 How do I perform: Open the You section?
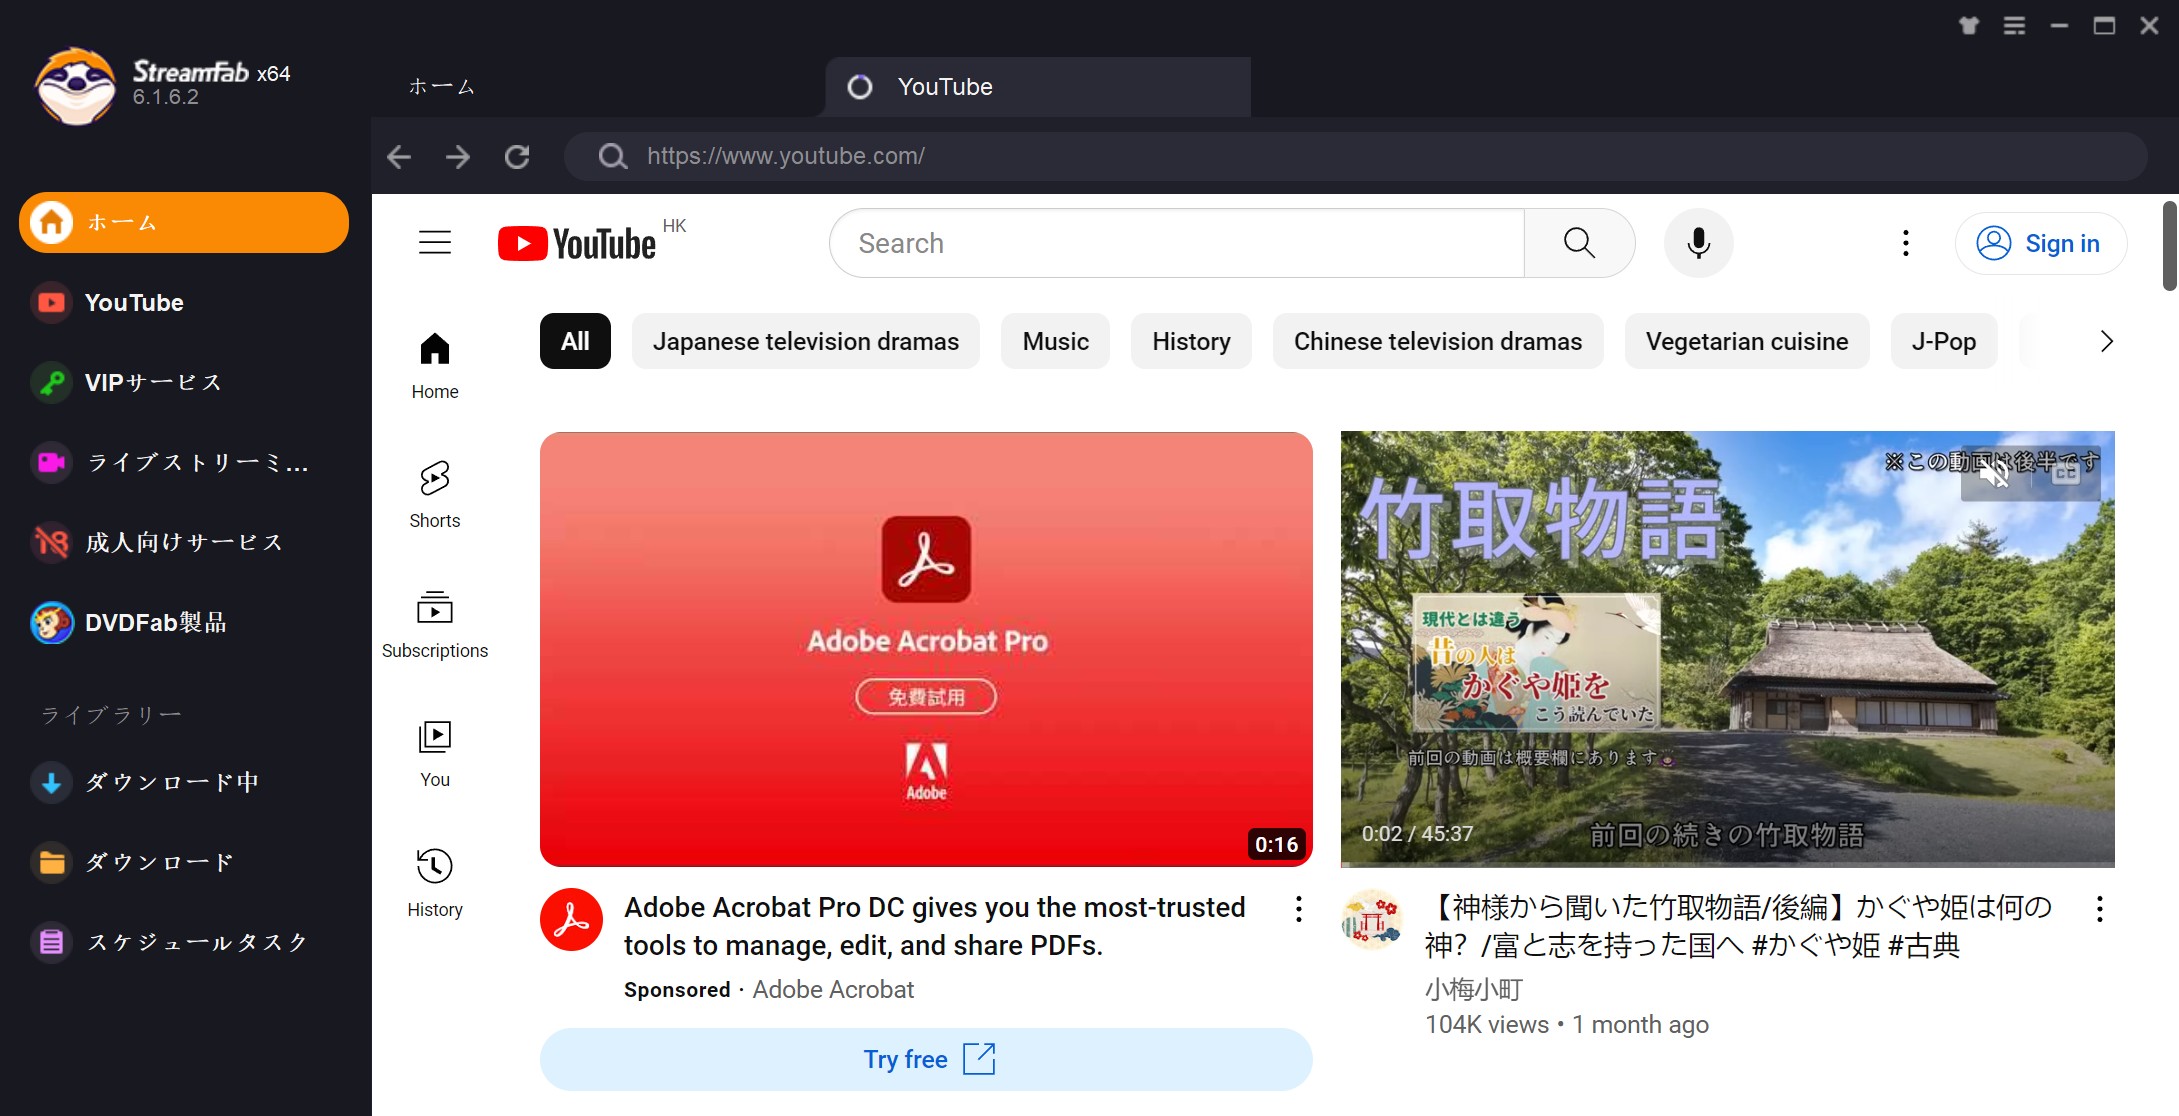click(x=435, y=754)
